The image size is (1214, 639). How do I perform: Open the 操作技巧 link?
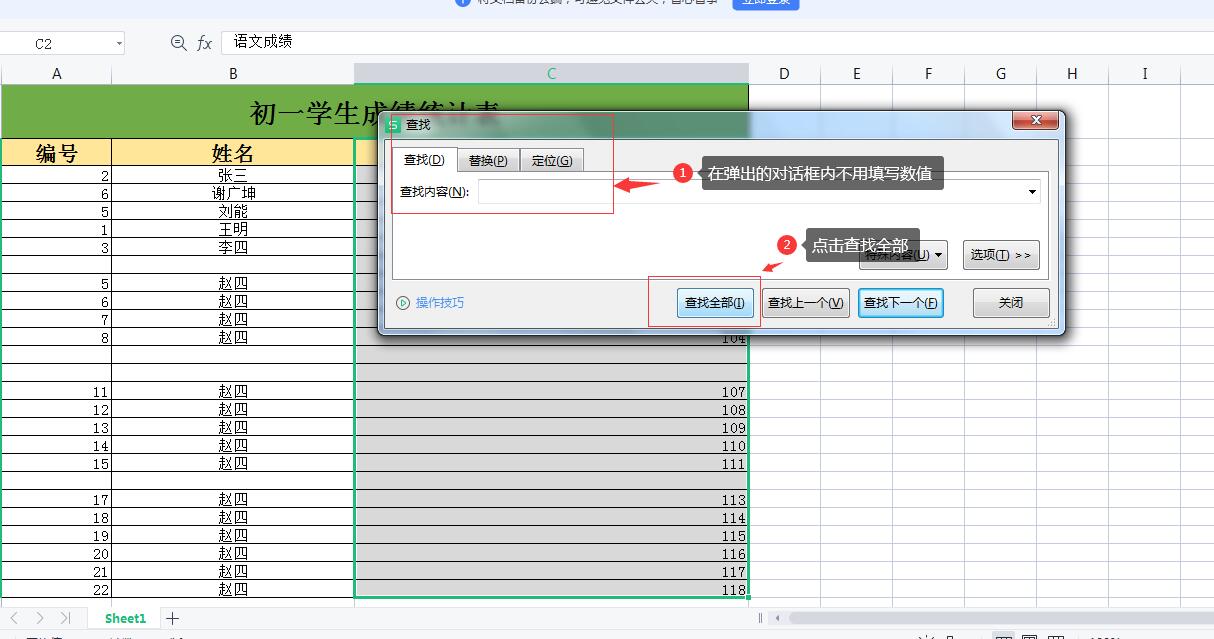(x=440, y=303)
